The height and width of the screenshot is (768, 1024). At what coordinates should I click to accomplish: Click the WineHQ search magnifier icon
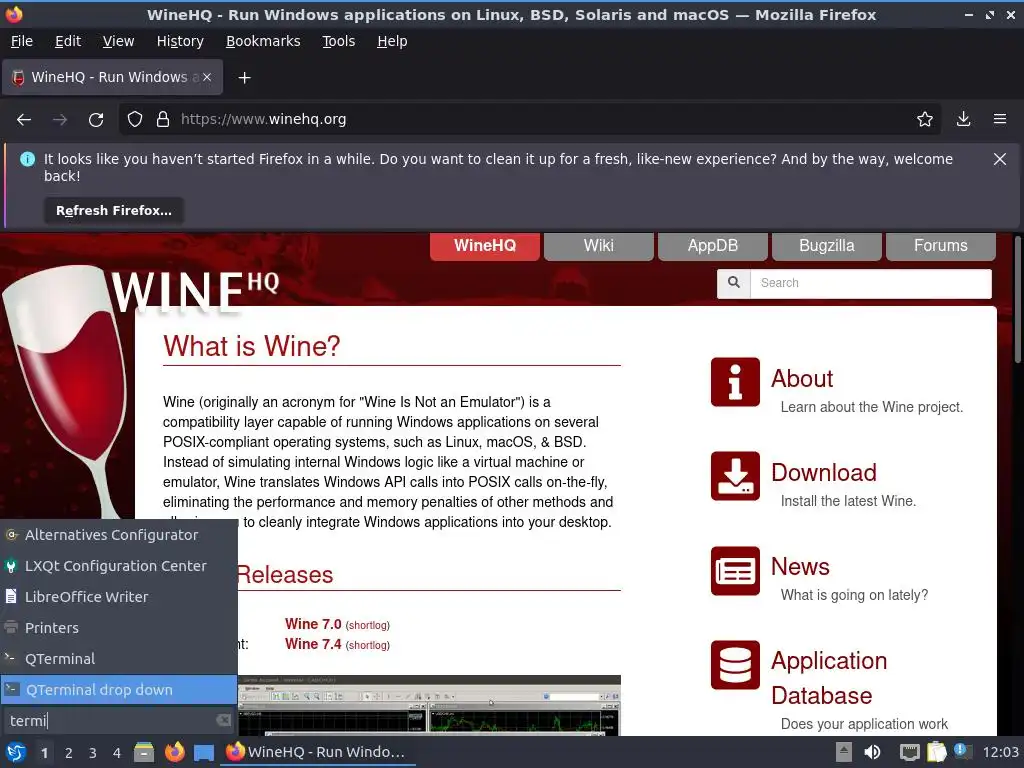pos(734,283)
